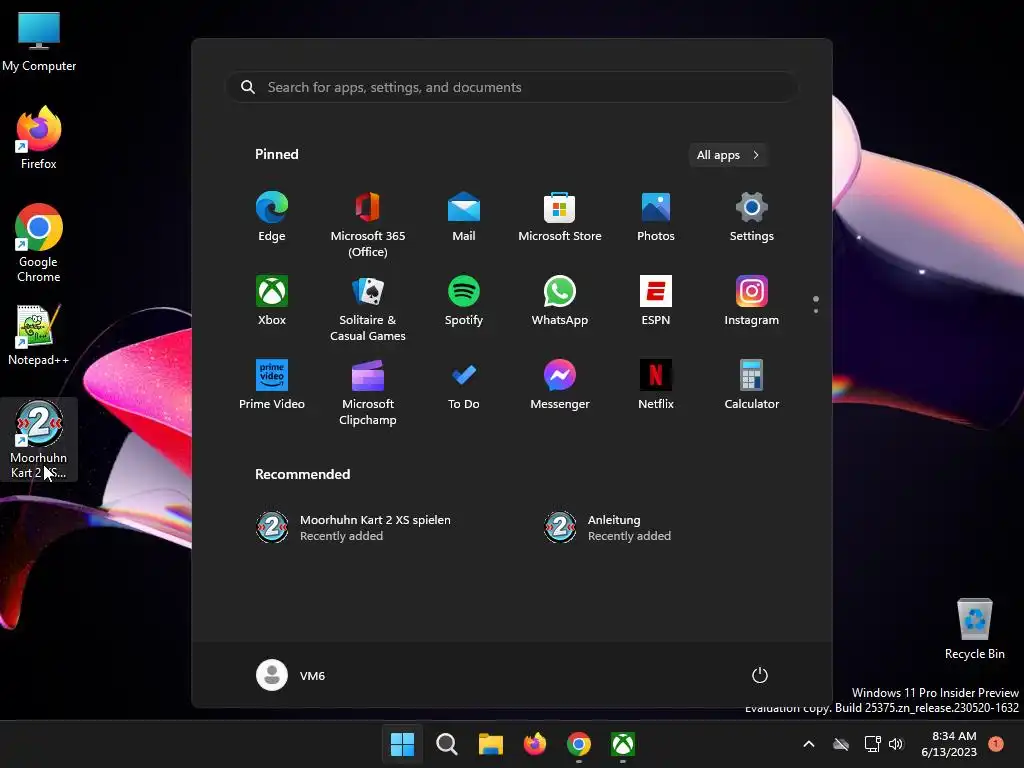This screenshot has width=1024, height=768.
Task: Open the Netflix app
Action: [x=656, y=385]
